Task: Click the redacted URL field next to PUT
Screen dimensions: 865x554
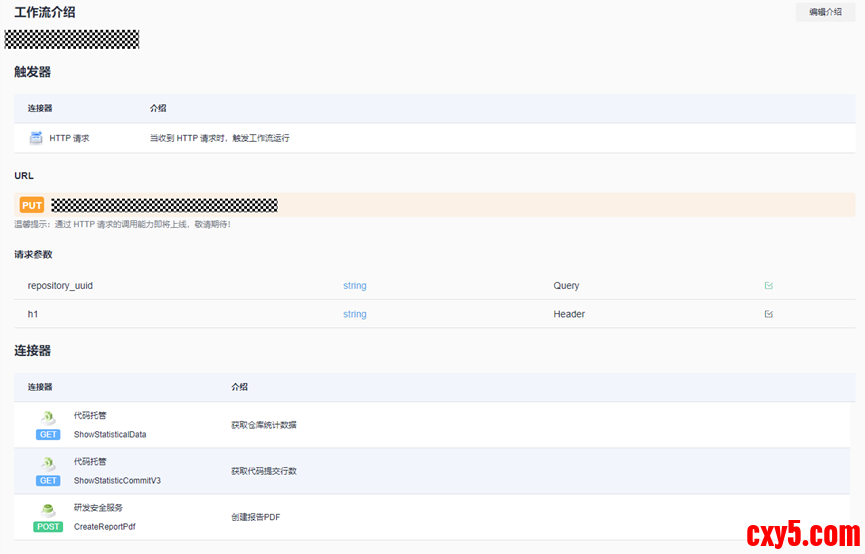Action: click(165, 205)
